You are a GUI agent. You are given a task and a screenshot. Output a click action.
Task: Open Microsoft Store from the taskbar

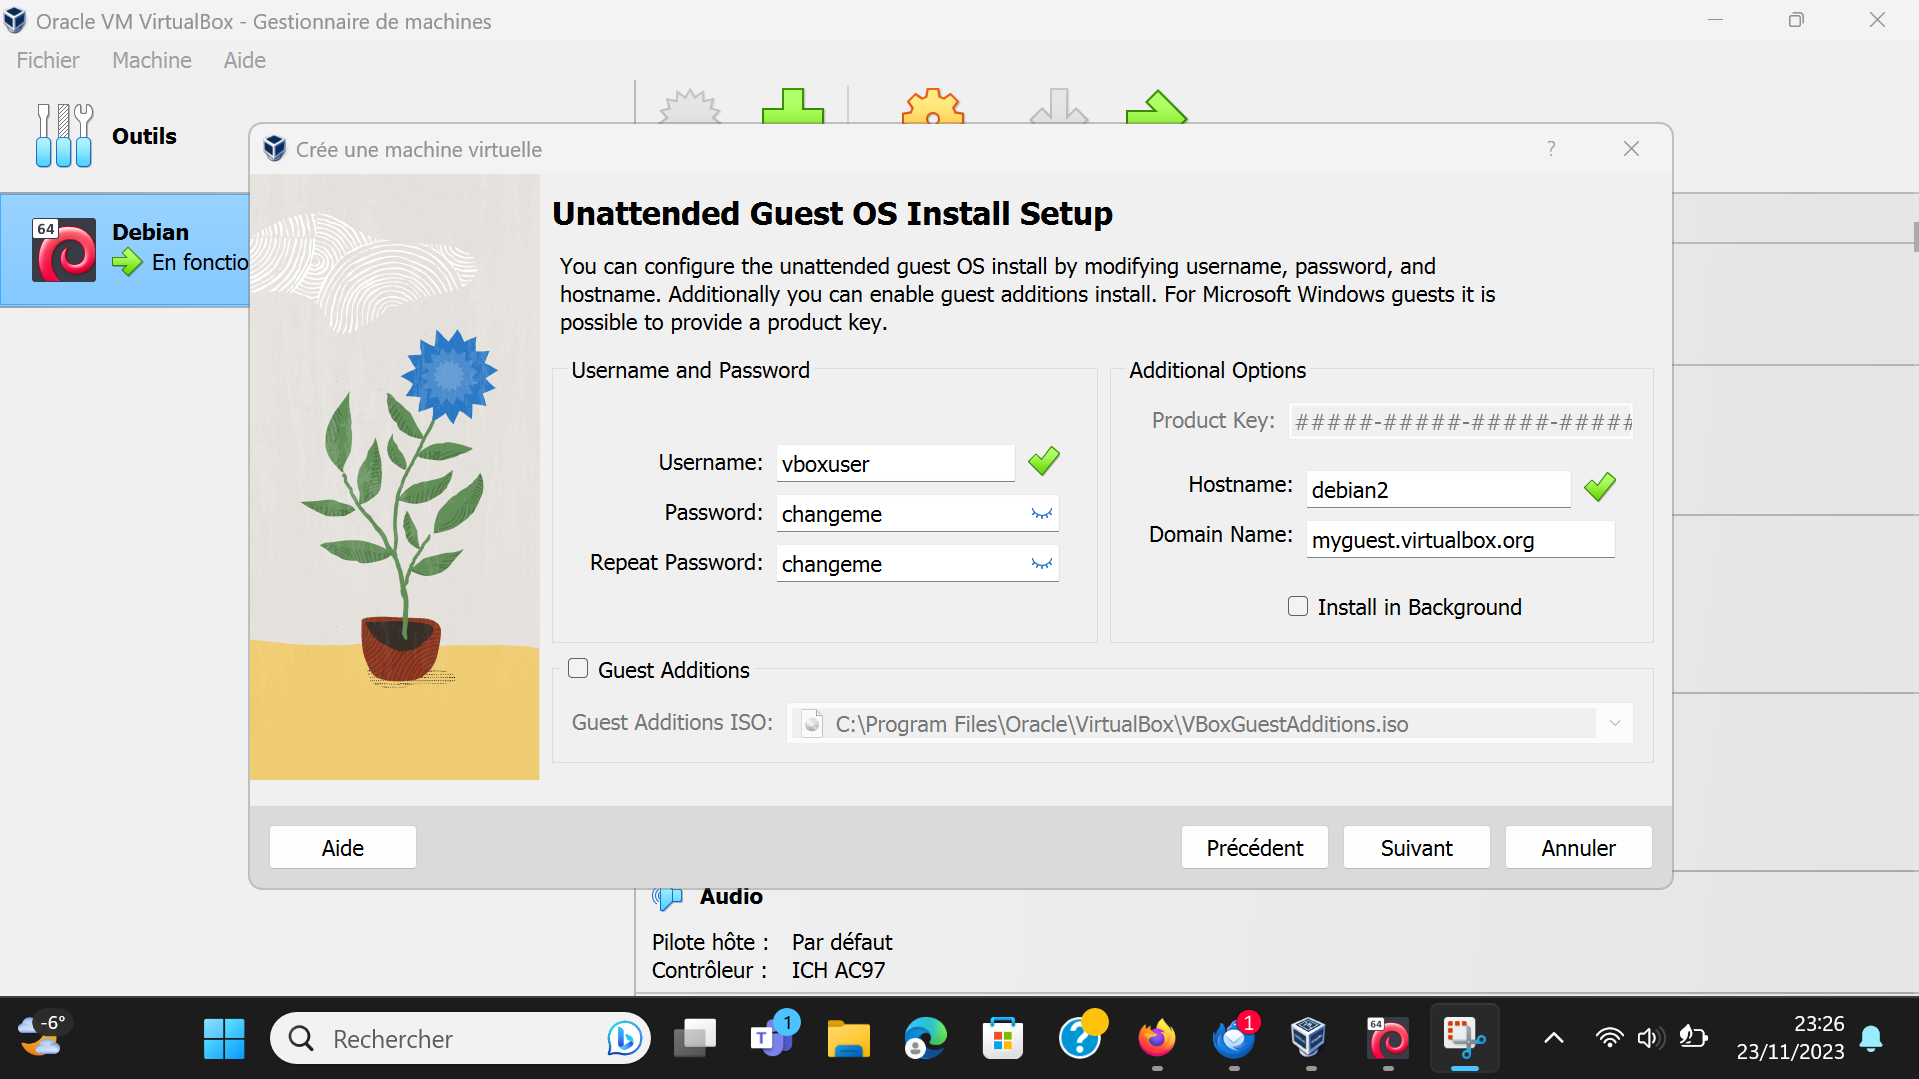[1002, 1039]
